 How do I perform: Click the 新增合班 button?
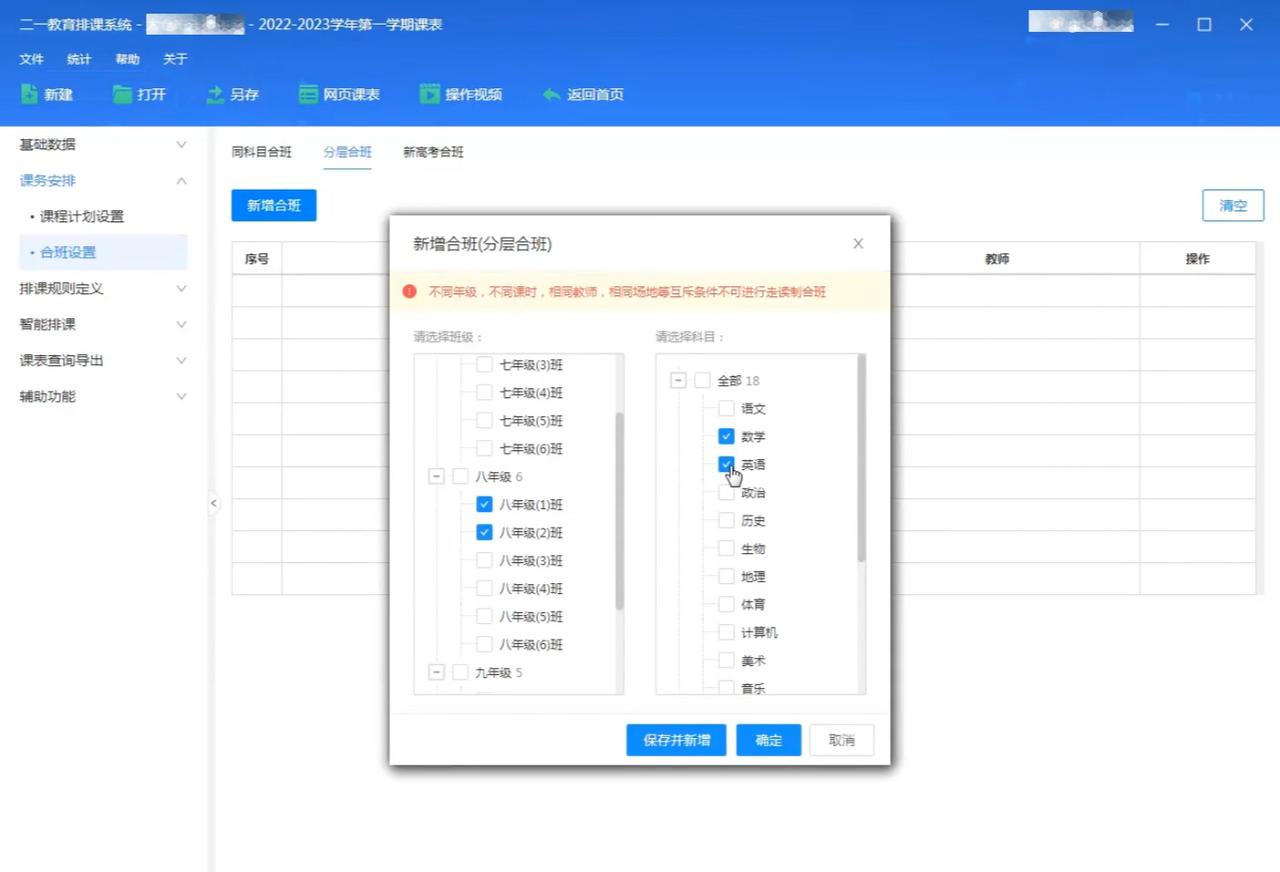pos(274,205)
